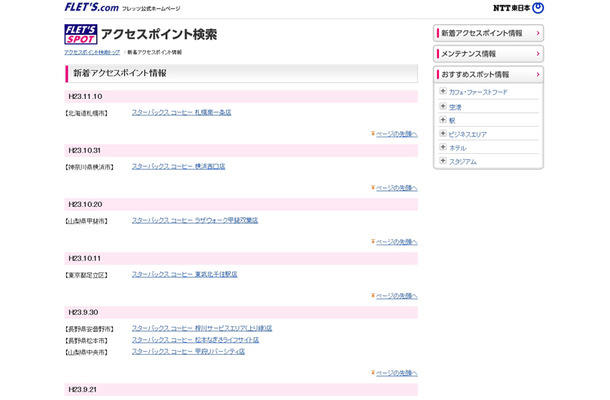Image resolution: width=610 pixels, height=400 pixels.
Task: Select the 【長野県松本市】 location label
Action: click(86, 341)
